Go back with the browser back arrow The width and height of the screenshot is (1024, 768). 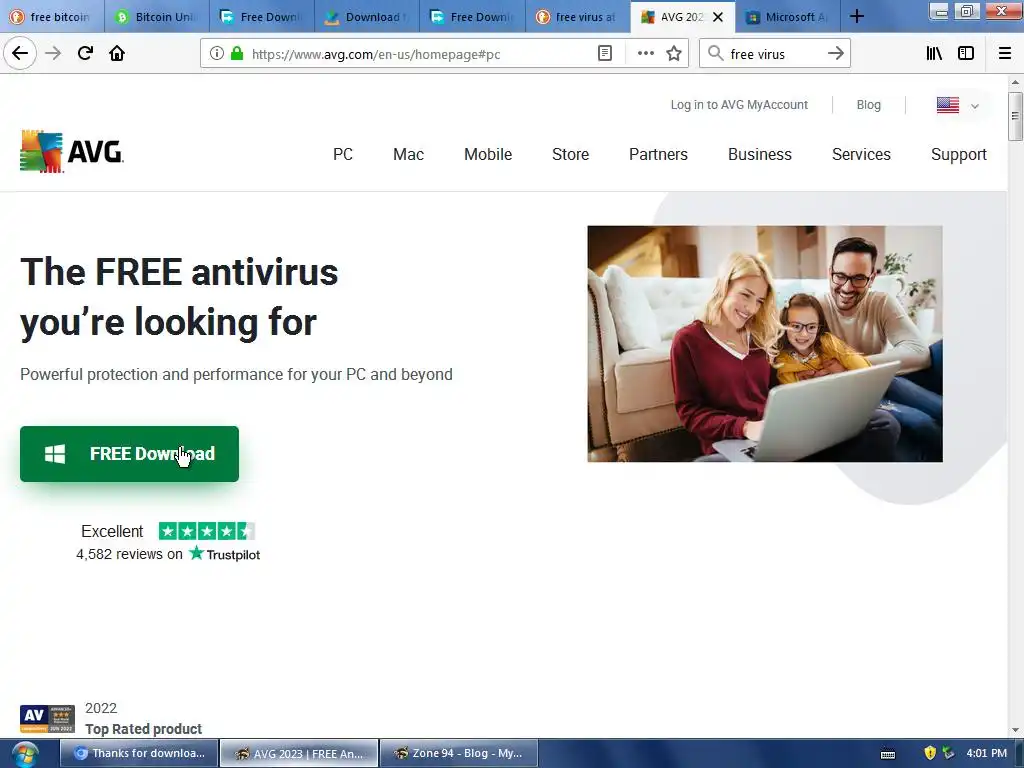click(20, 54)
